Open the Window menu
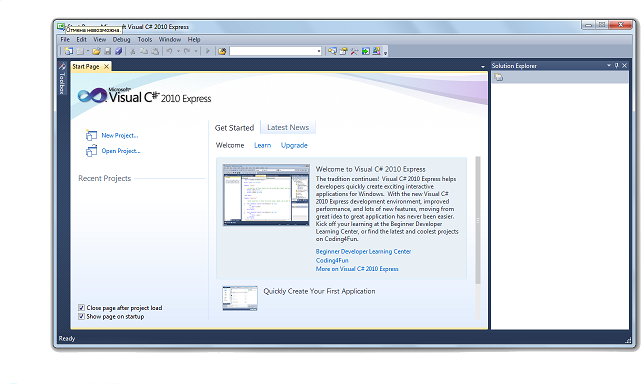Image resolution: width=641 pixels, height=384 pixels. click(170, 39)
